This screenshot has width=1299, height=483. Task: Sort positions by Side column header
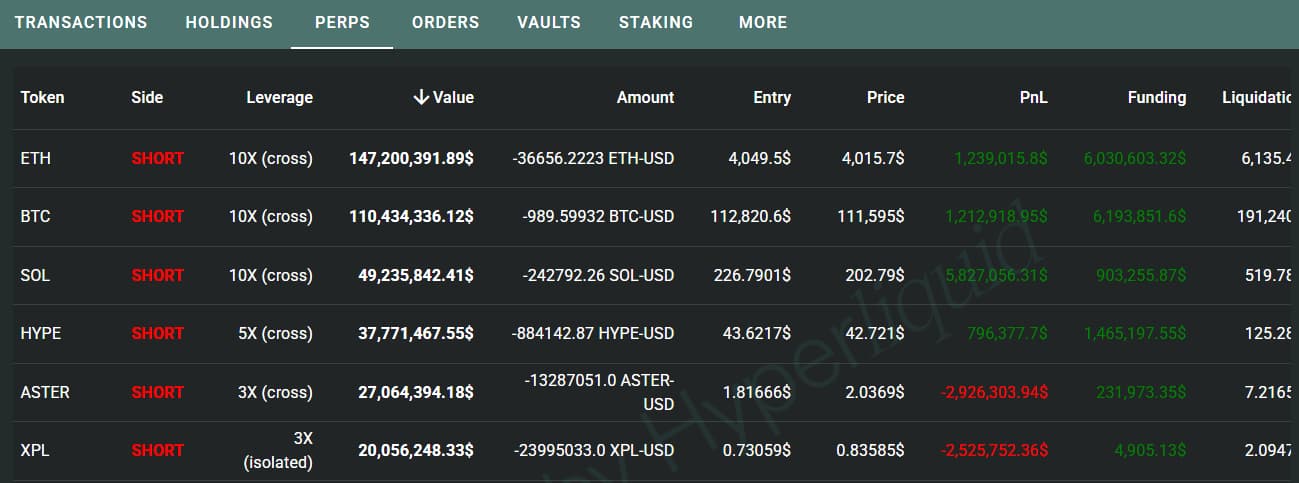click(x=147, y=97)
